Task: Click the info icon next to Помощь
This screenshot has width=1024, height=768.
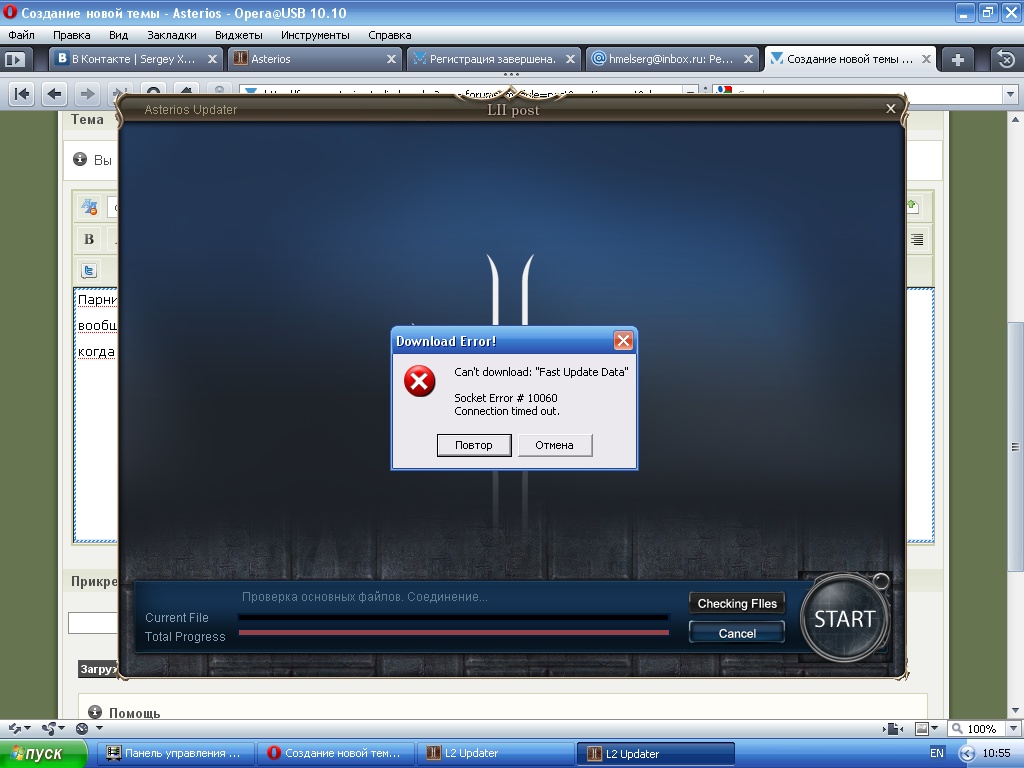Action: click(95, 712)
